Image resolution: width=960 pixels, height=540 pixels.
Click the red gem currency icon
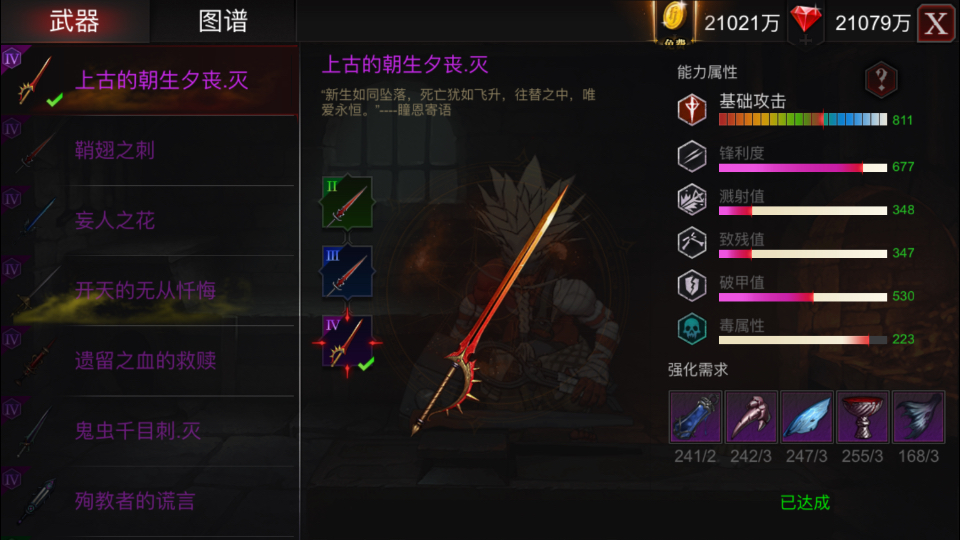click(x=806, y=20)
